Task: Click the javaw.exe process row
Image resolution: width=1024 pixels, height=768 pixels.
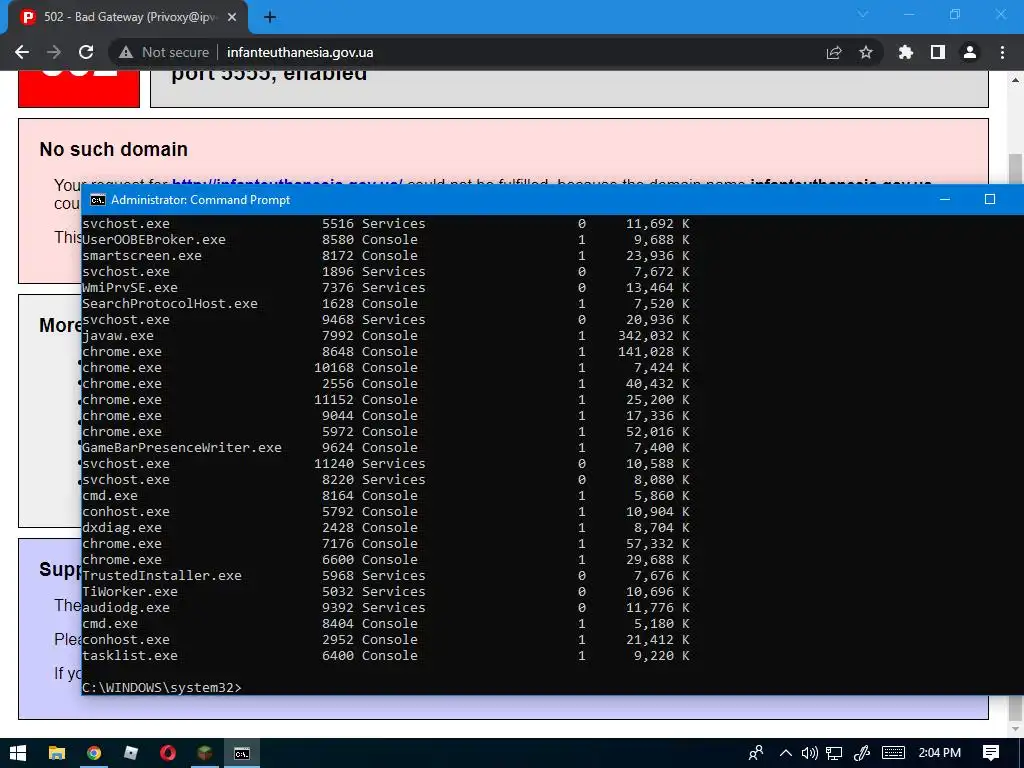Action: (385, 336)
